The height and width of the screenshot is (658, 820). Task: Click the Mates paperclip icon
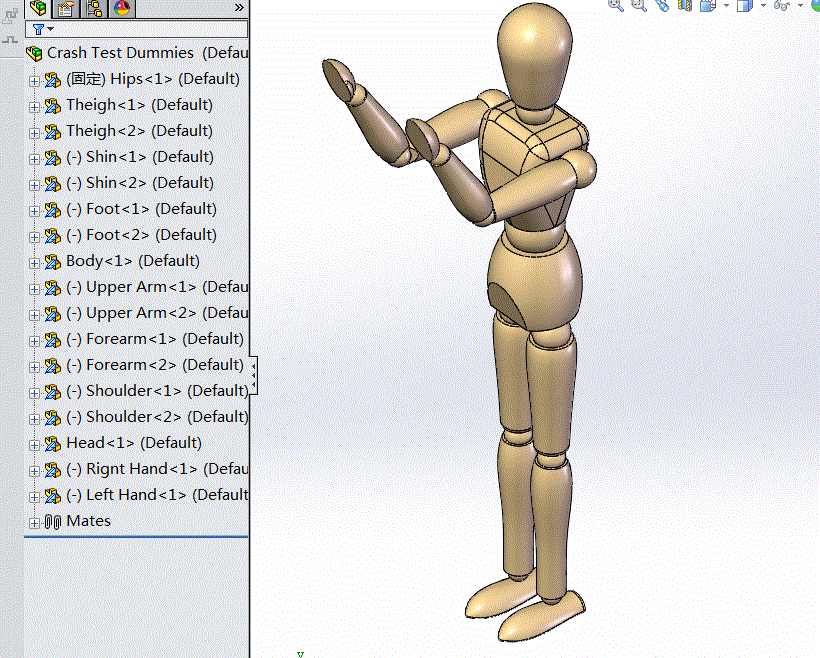pos(53,522)
